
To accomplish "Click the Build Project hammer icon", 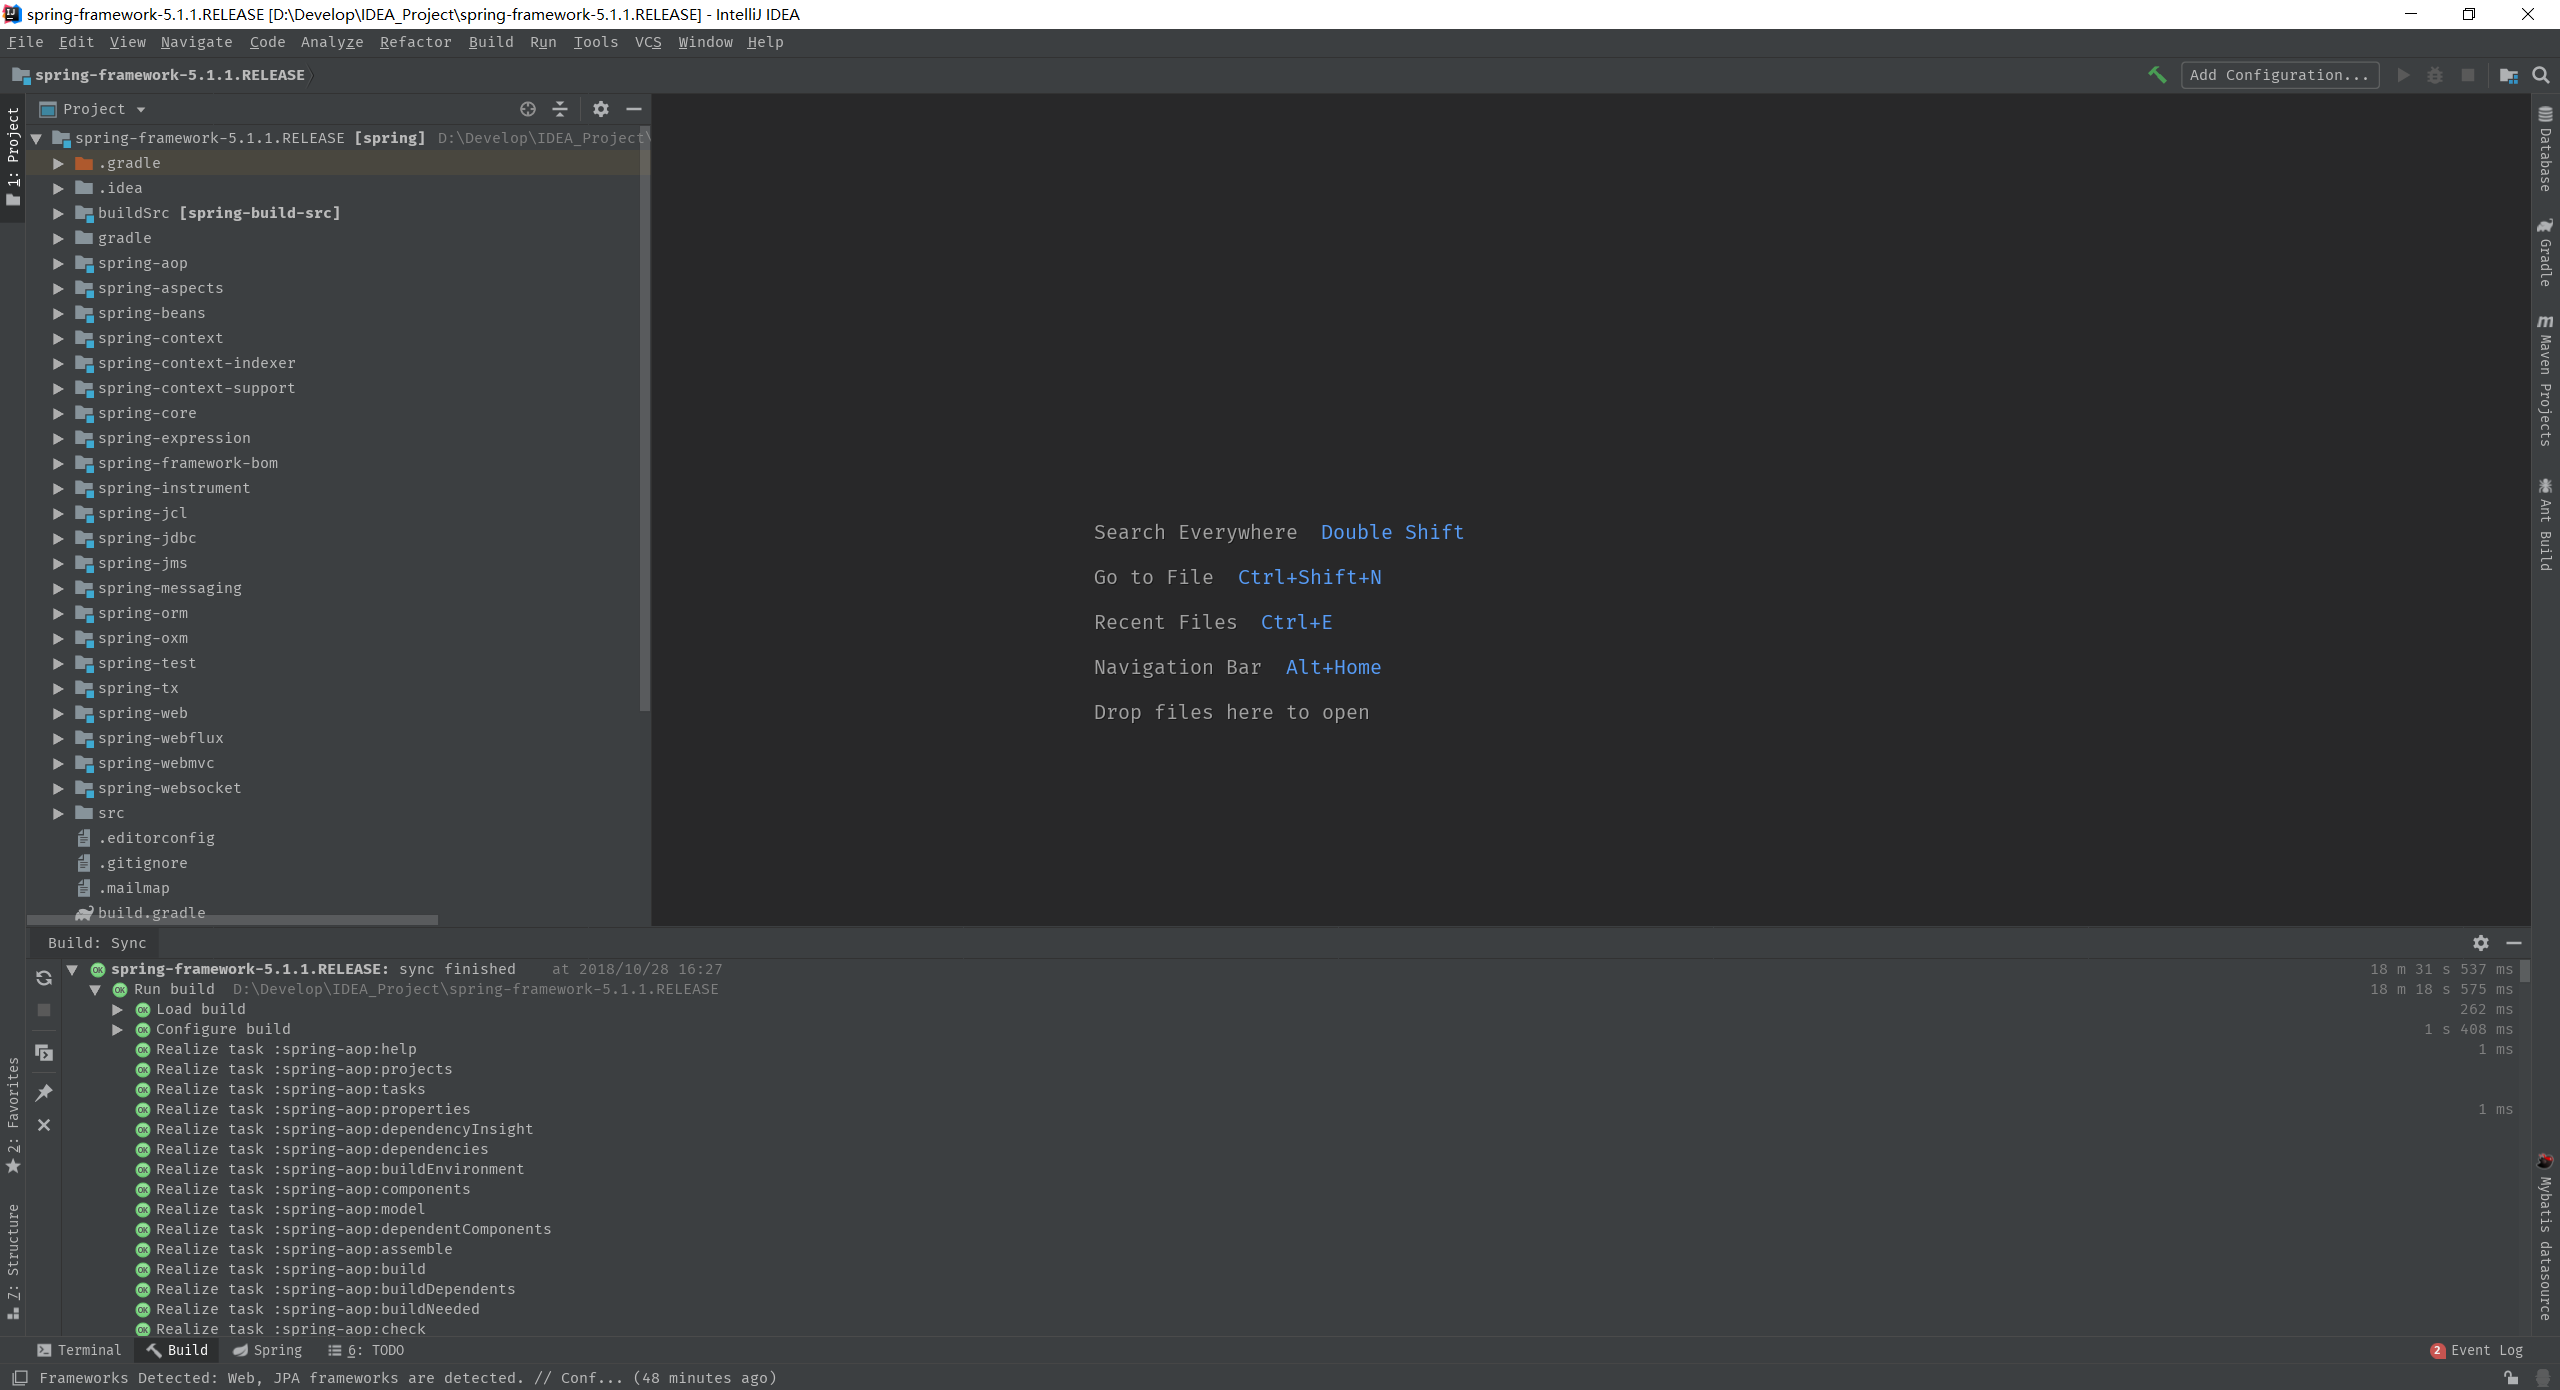I will 2157,75.
